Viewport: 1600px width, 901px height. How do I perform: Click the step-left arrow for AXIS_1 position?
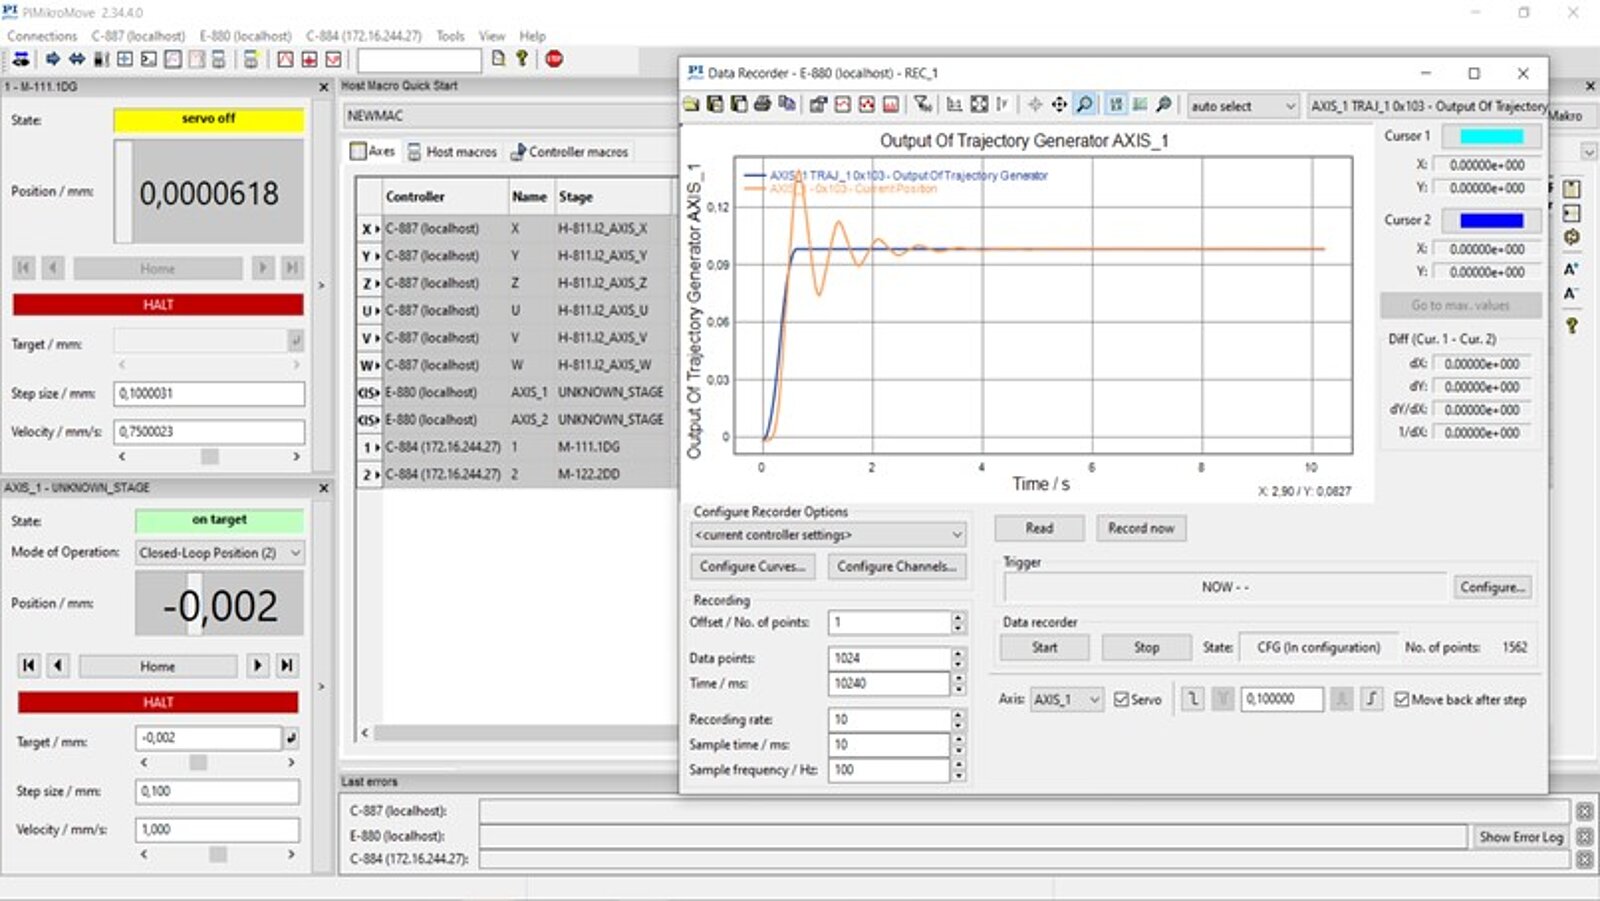(58, 665)
